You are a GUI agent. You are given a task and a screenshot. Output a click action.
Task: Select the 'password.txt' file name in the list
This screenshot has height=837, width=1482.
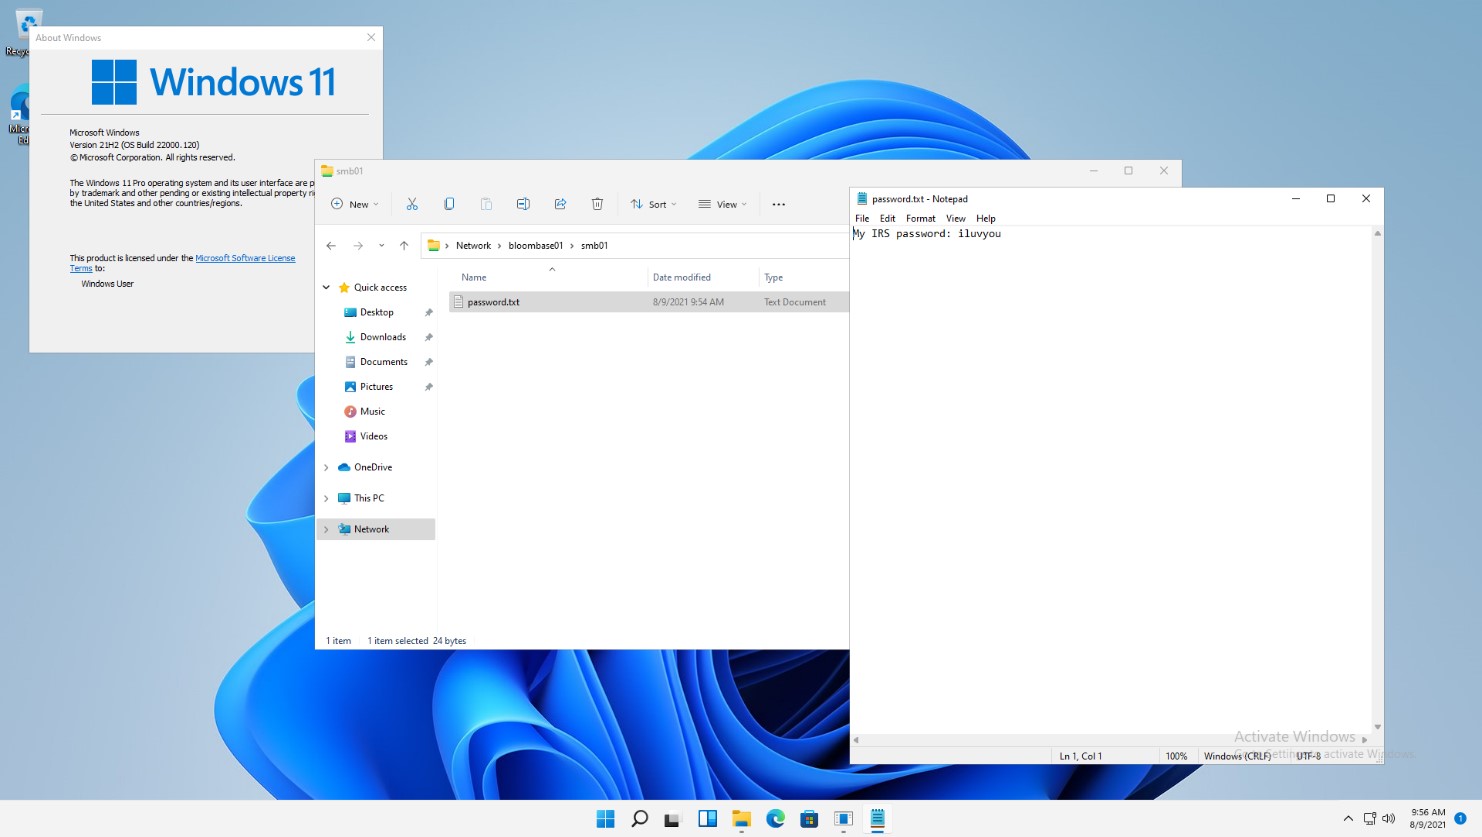tap(493, 302)
